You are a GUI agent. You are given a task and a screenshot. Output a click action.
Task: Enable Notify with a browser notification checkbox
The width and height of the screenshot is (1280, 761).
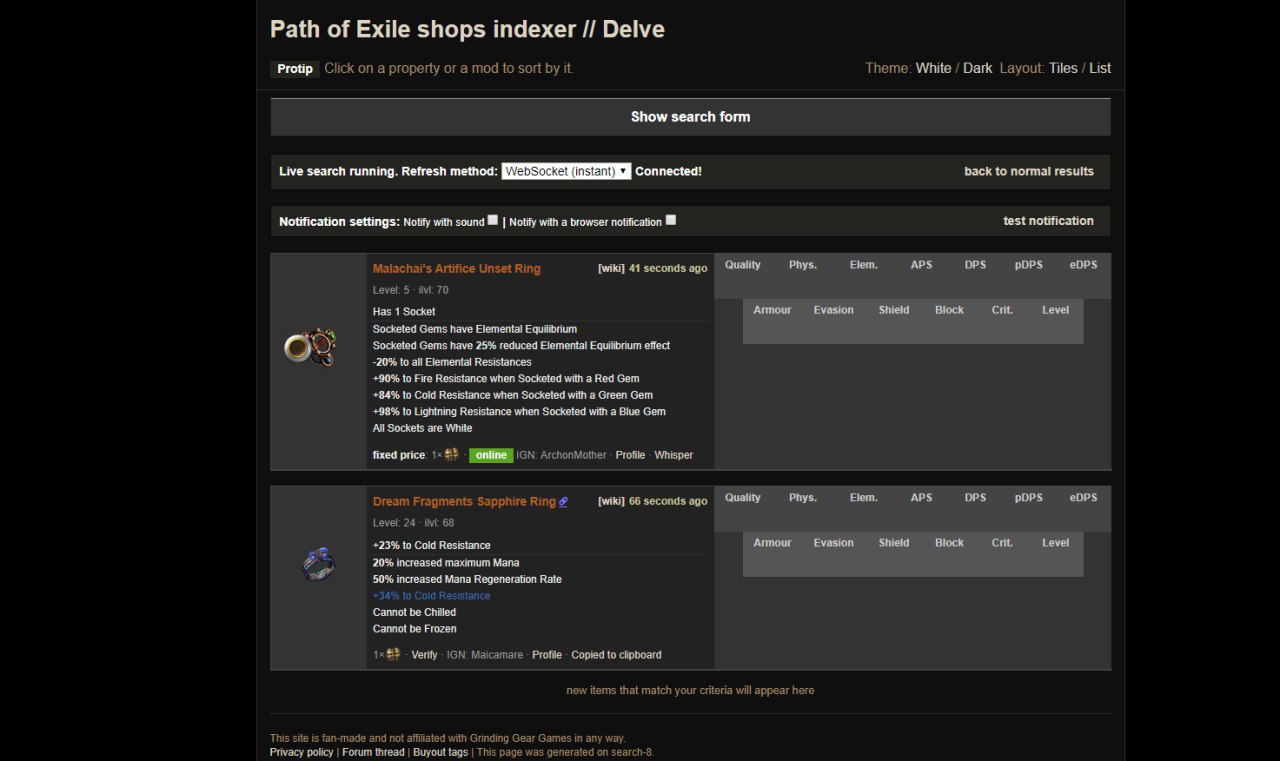coord(671,220)
